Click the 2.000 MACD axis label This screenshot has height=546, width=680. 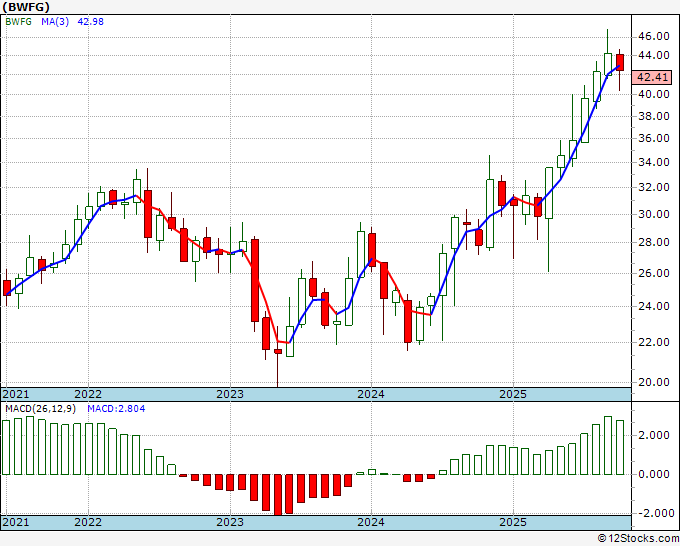pos(654,435)
